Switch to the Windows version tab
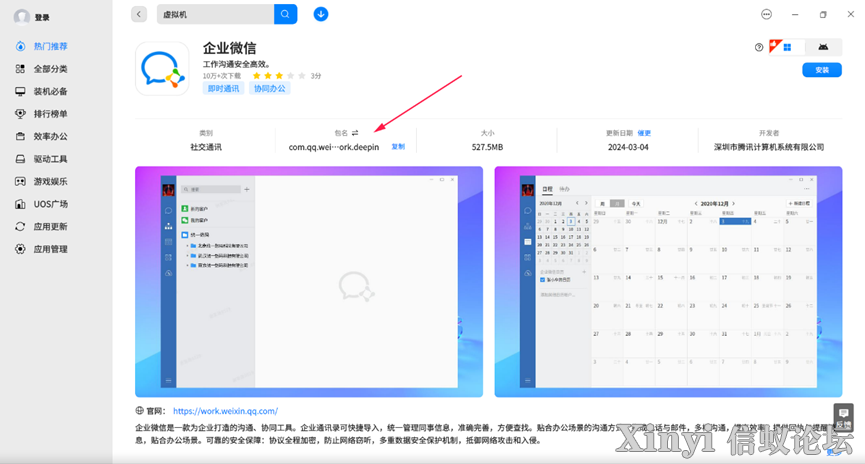865x464 pixels. [x=787, y=47]
